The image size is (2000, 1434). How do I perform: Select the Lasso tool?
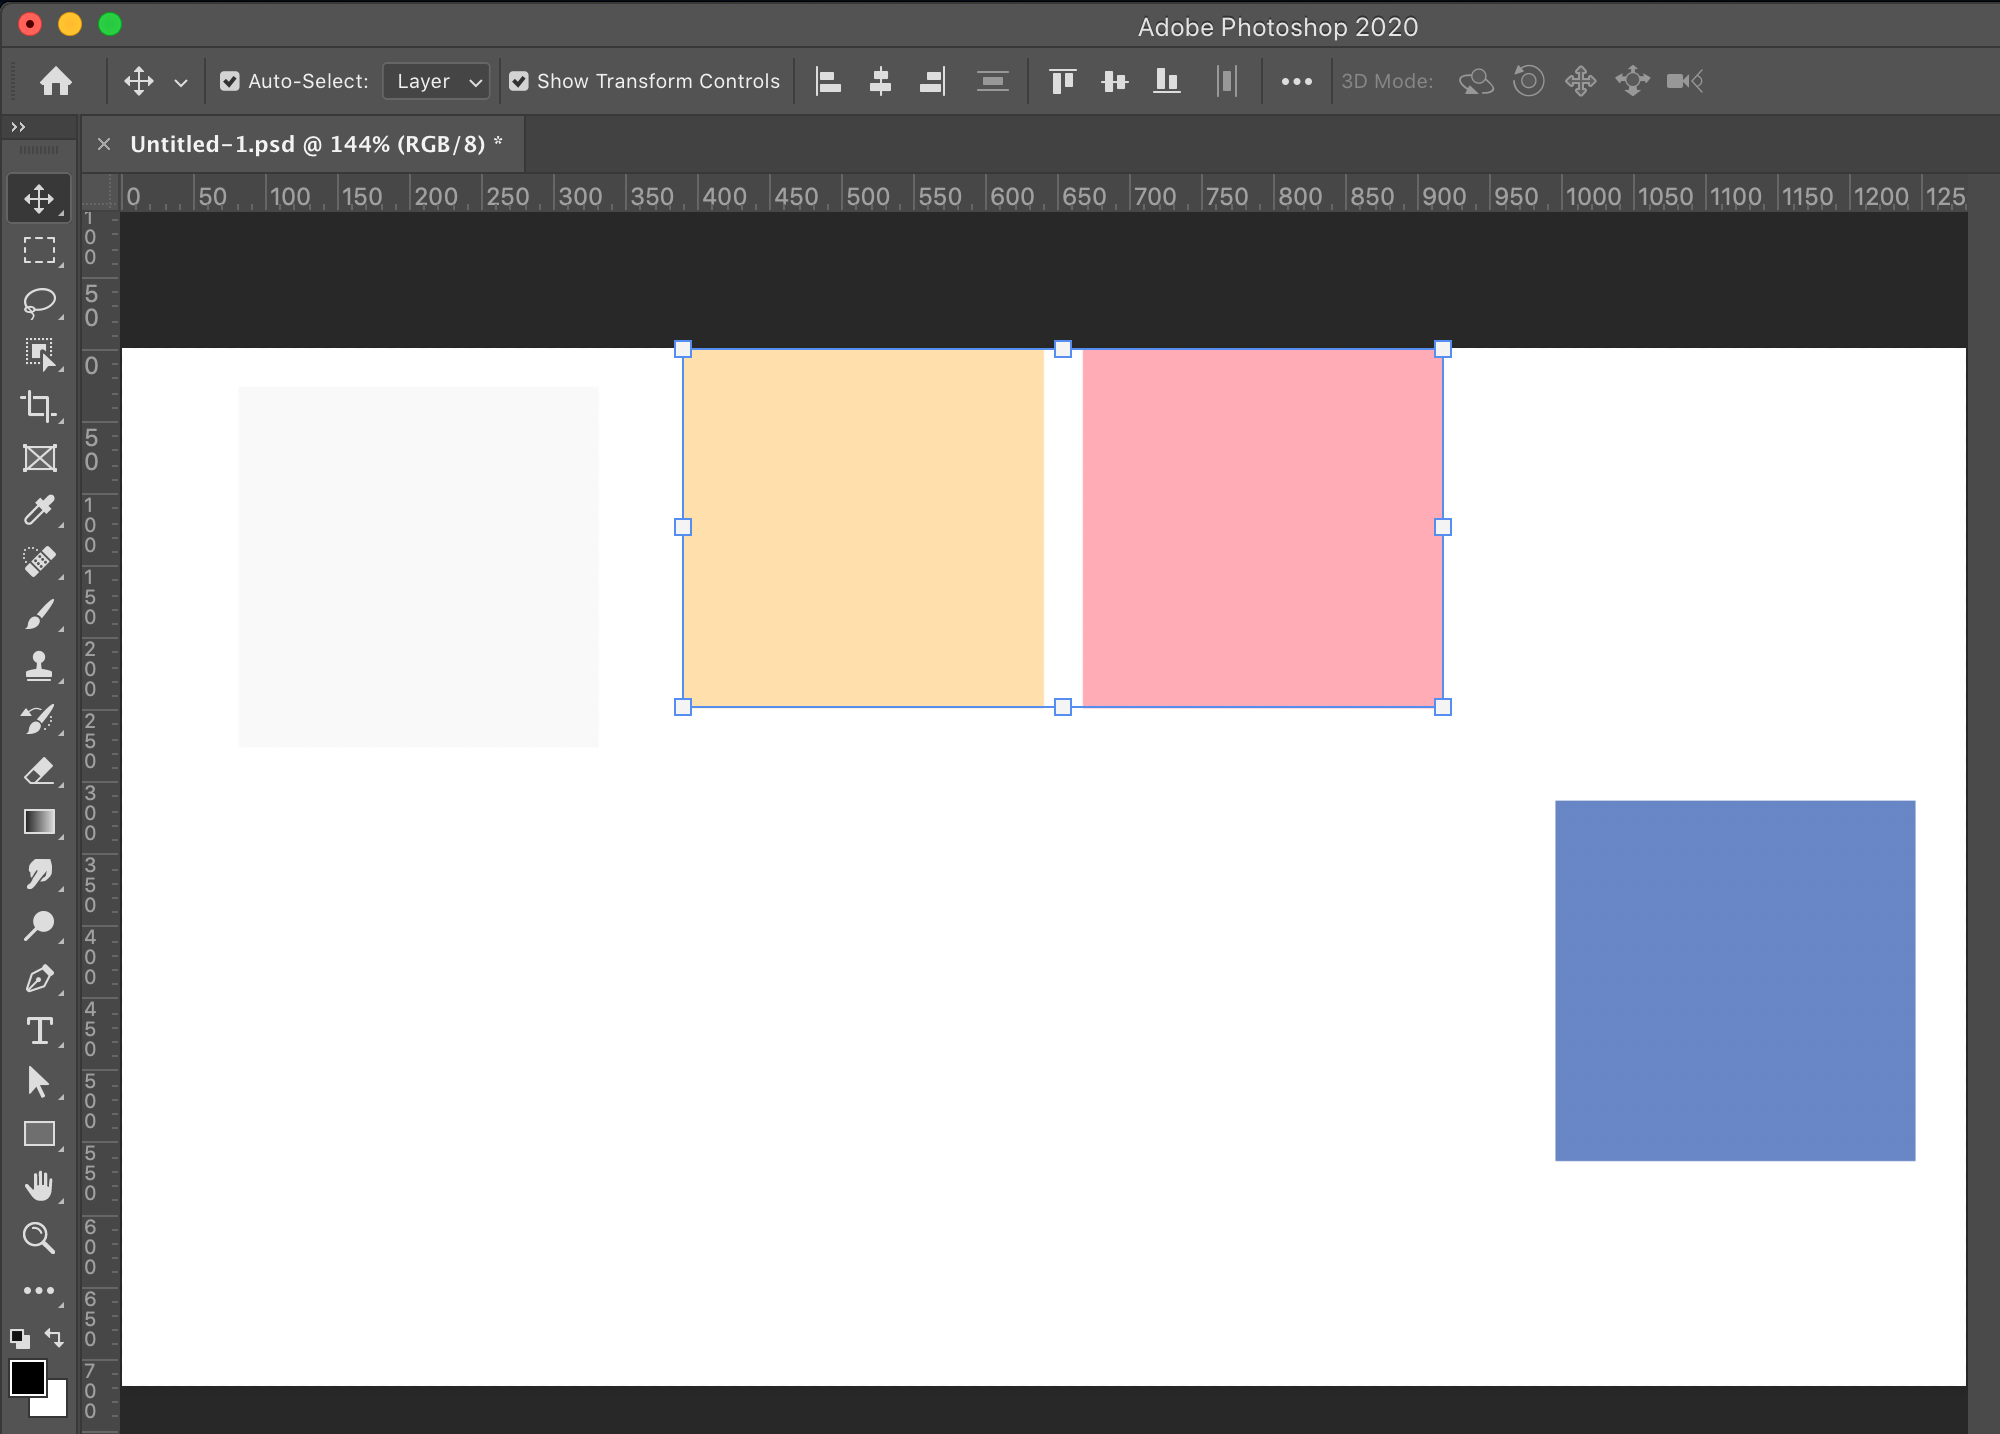(x=39, y=302)
